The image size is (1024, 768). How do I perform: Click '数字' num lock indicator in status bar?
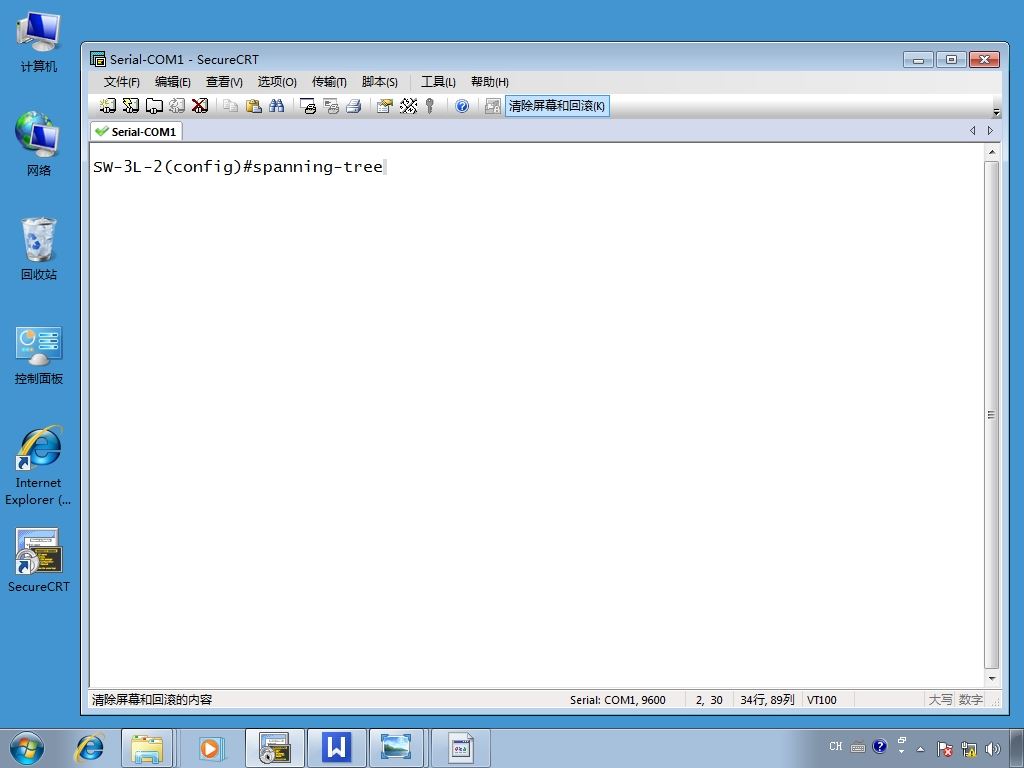970,700
